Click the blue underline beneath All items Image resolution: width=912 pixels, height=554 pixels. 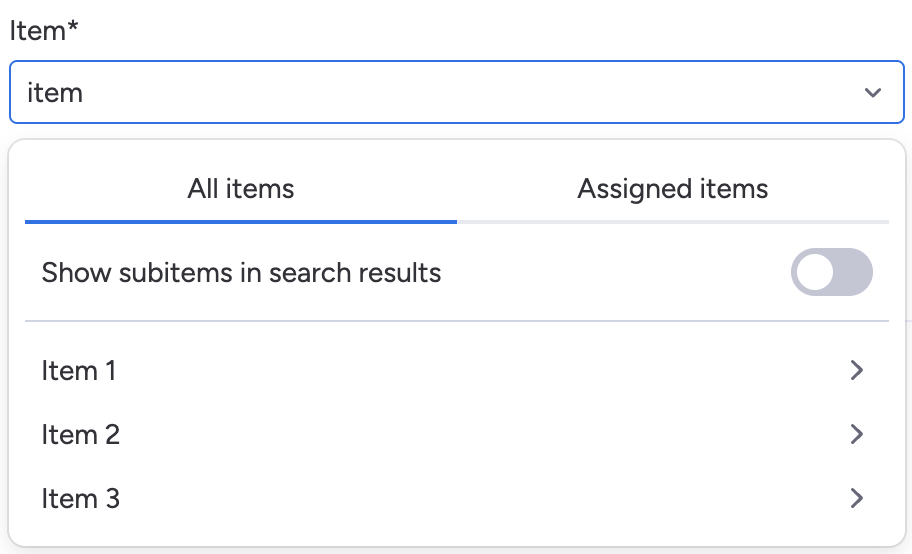[241, 221]
